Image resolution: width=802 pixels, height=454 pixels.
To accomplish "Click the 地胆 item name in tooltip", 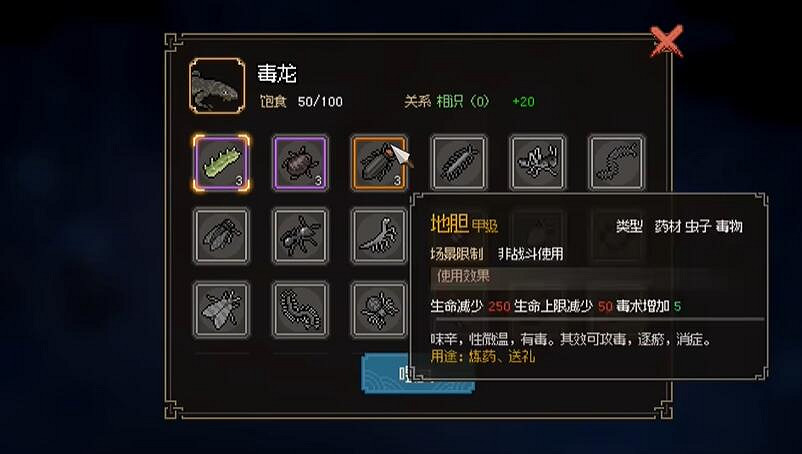I will (450, 223).
